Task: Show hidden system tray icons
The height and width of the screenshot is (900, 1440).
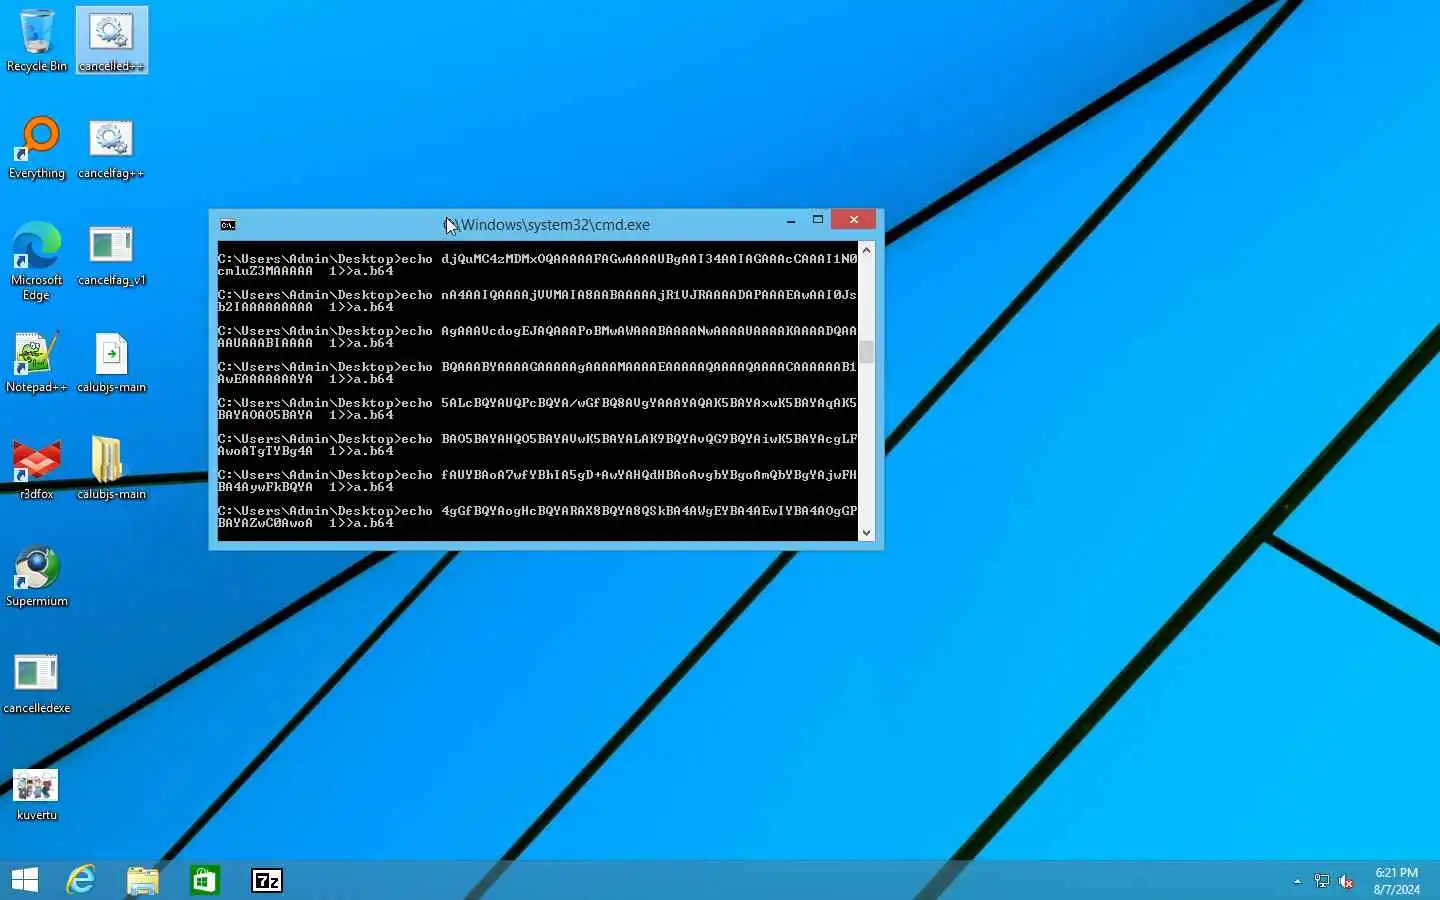Action: click(1297, 881)
